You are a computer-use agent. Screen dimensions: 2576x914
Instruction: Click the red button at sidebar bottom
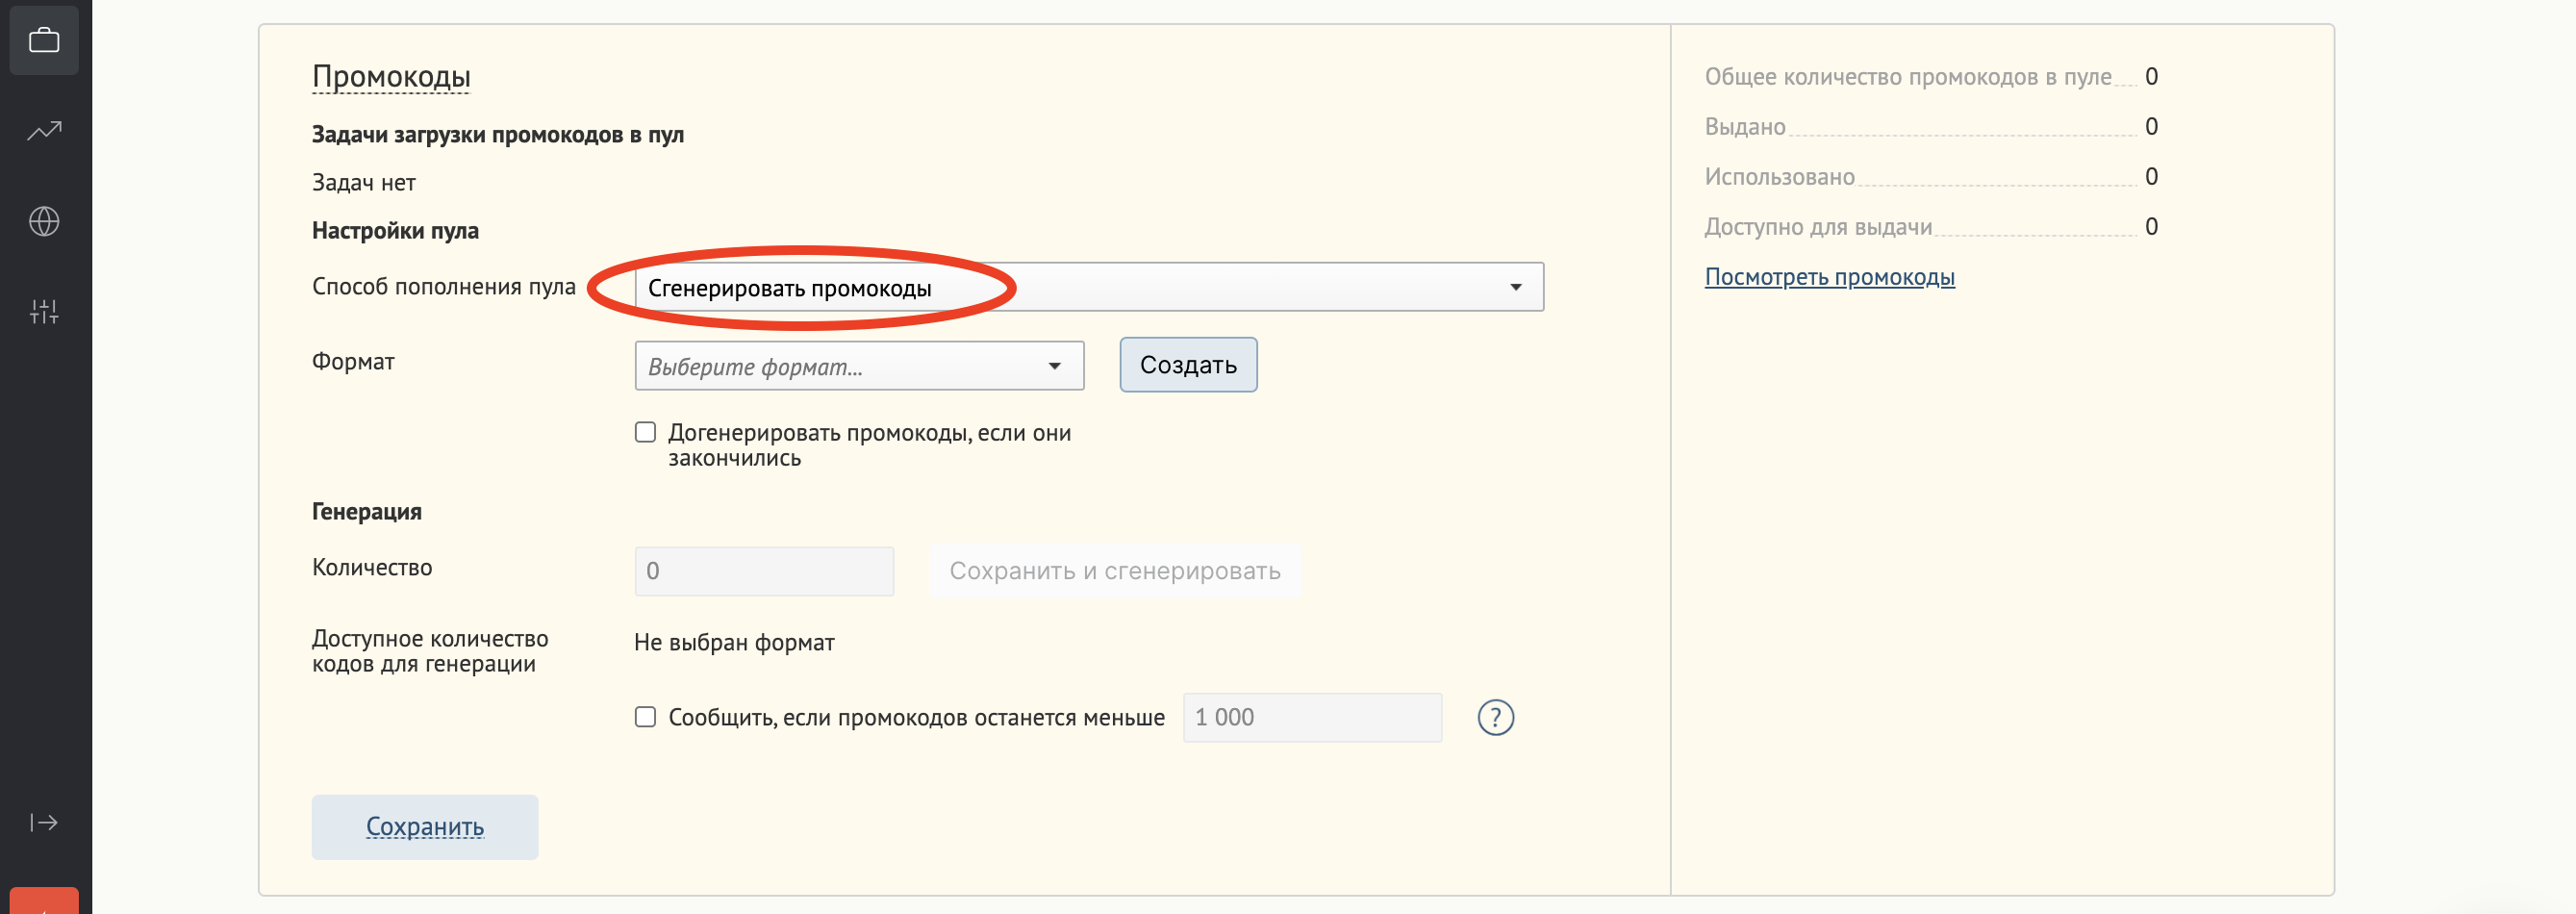click(x=44, y=900)
